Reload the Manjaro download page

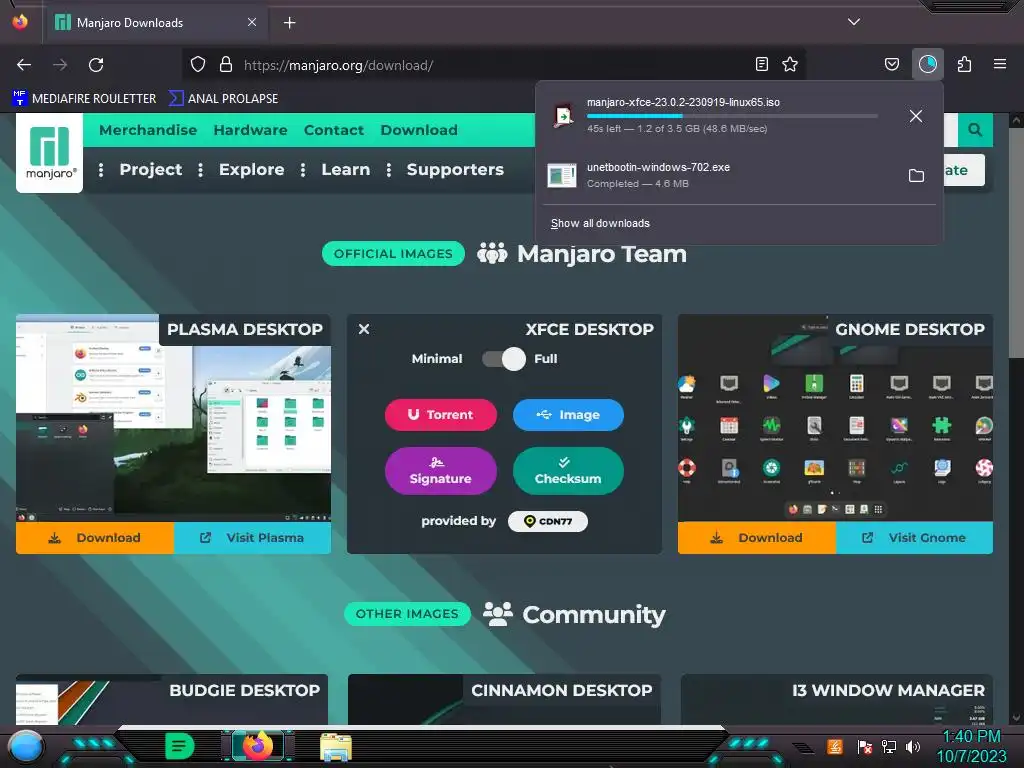coord(96,65)
